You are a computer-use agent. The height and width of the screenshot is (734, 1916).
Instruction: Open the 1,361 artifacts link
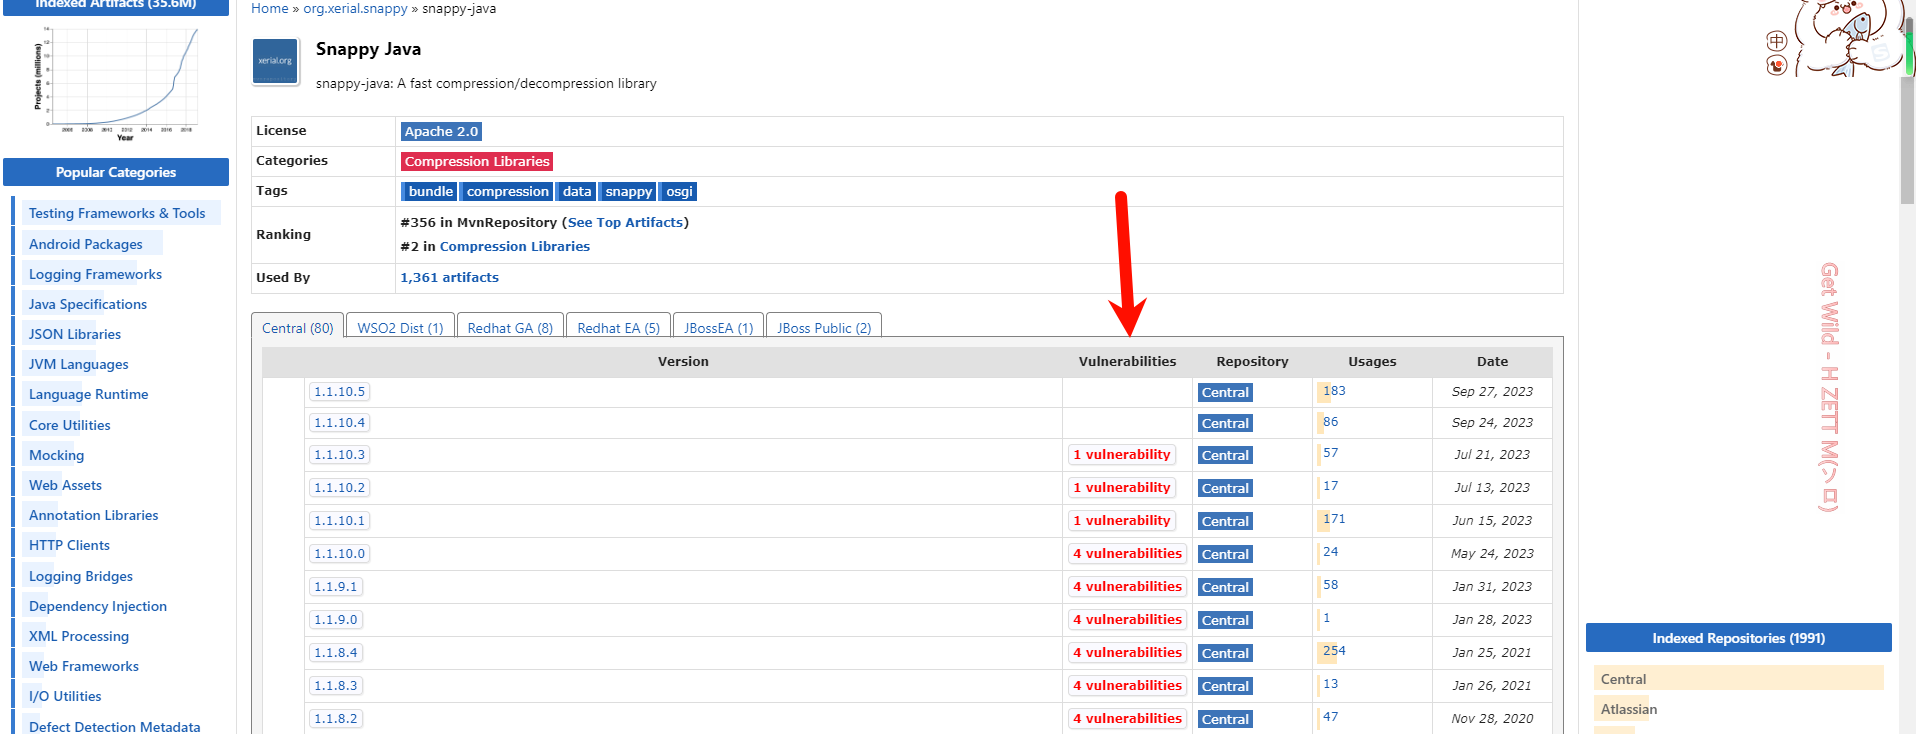pos(449,277)
